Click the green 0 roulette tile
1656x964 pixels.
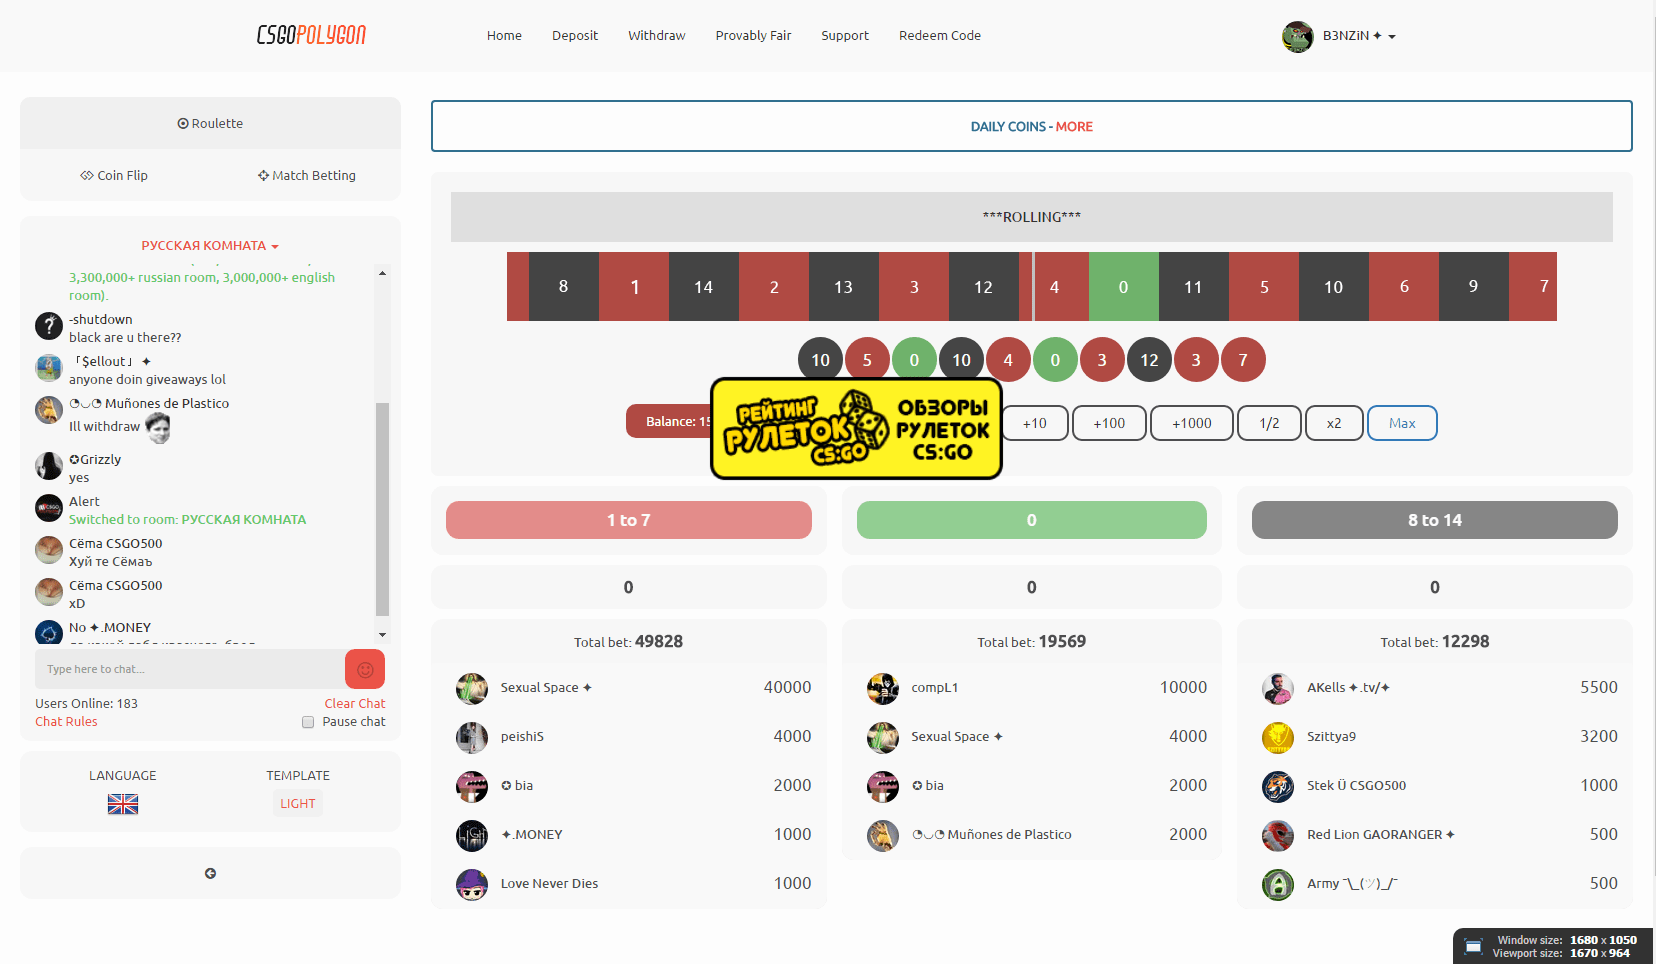(x=1124, y=287)
